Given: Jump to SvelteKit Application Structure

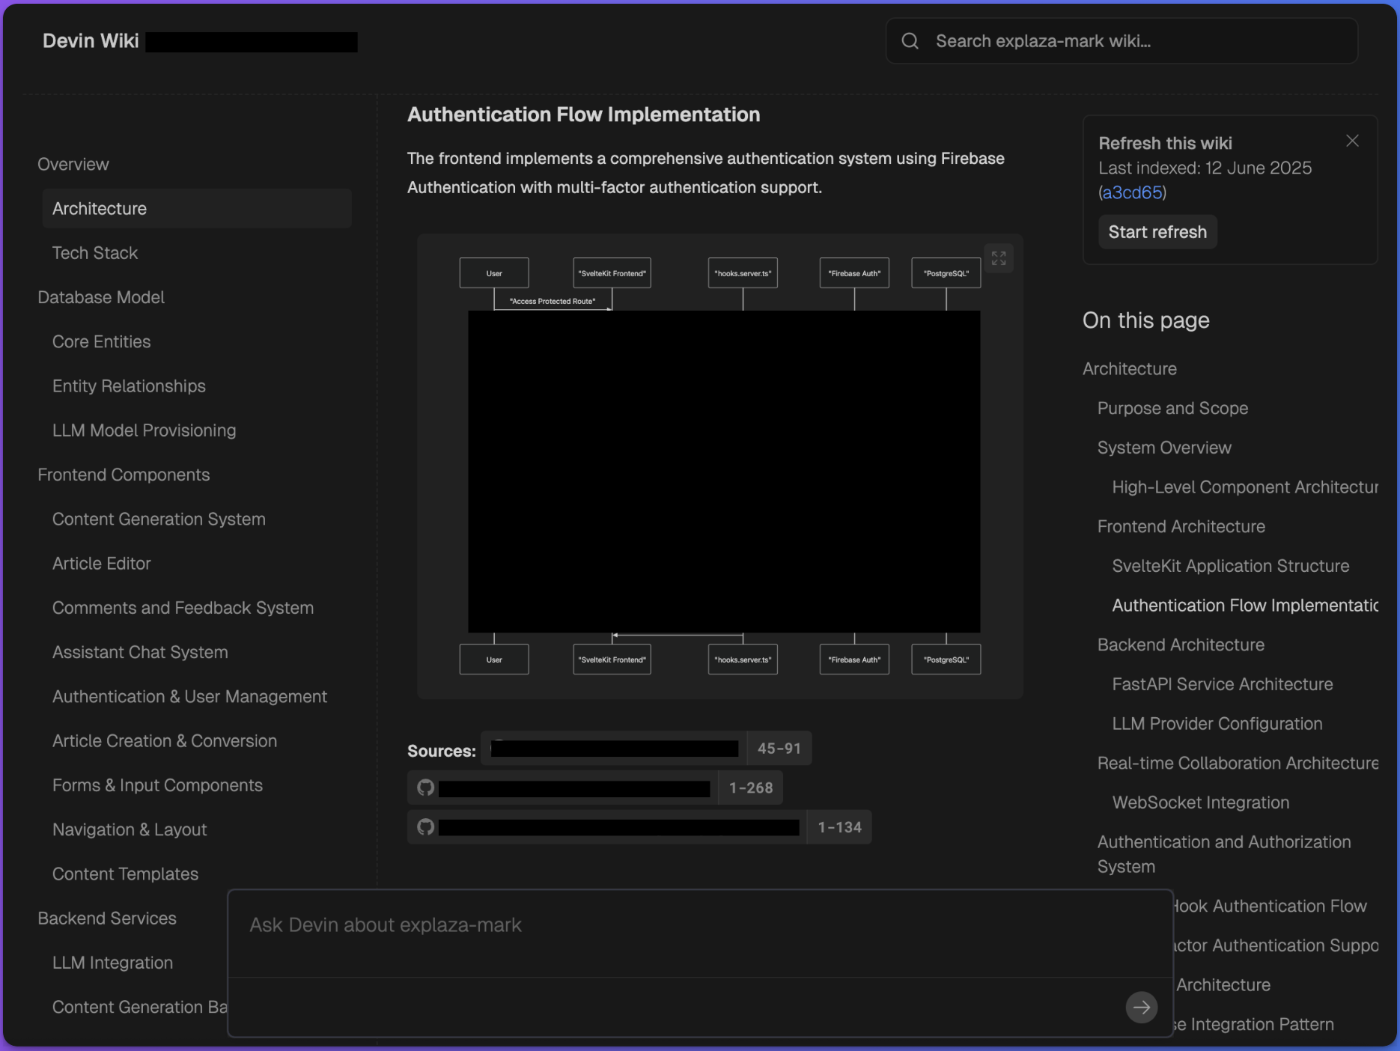Looking at the screenshot, I should [x=1230, y=566].
